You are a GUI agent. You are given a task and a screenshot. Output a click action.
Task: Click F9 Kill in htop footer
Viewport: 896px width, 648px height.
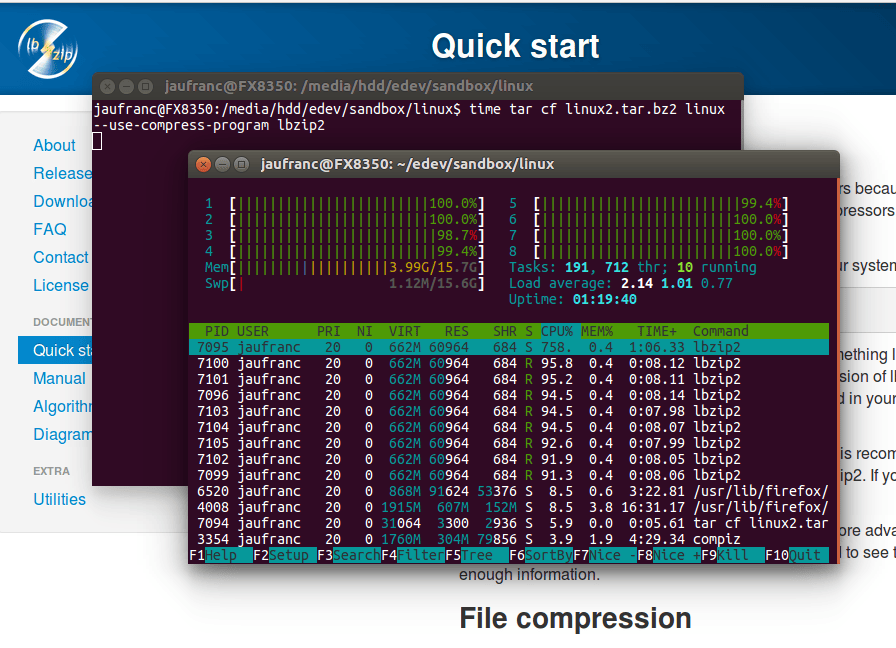(x=733, y=555)
